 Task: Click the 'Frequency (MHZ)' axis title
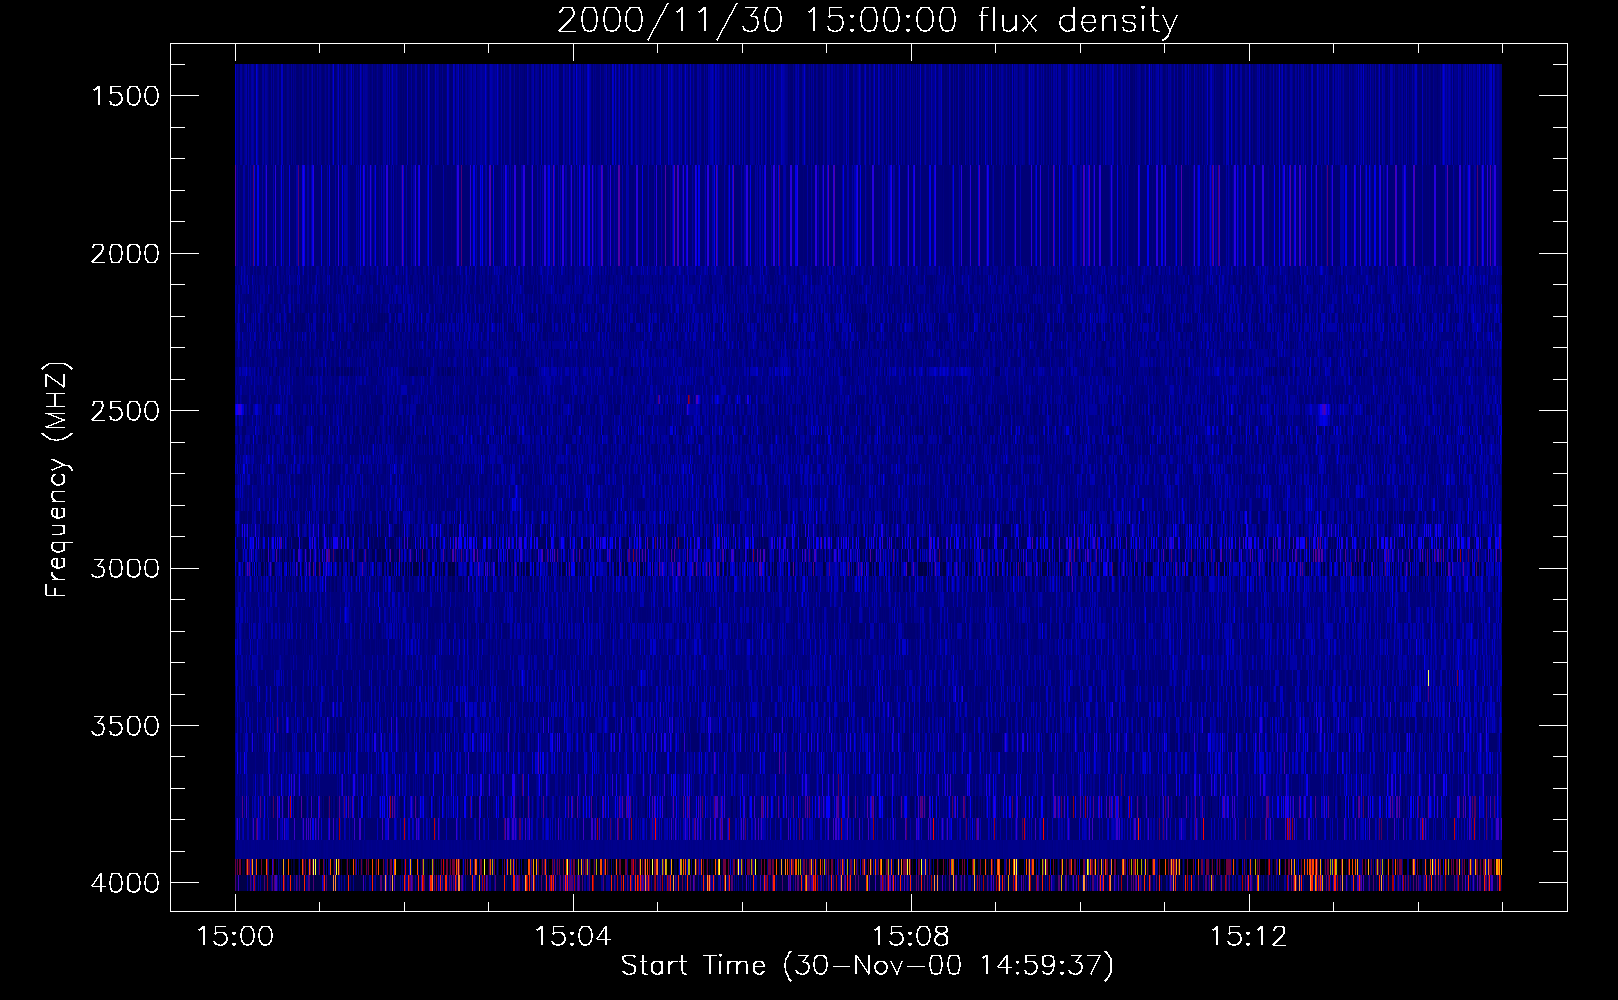tap(58, 479)
